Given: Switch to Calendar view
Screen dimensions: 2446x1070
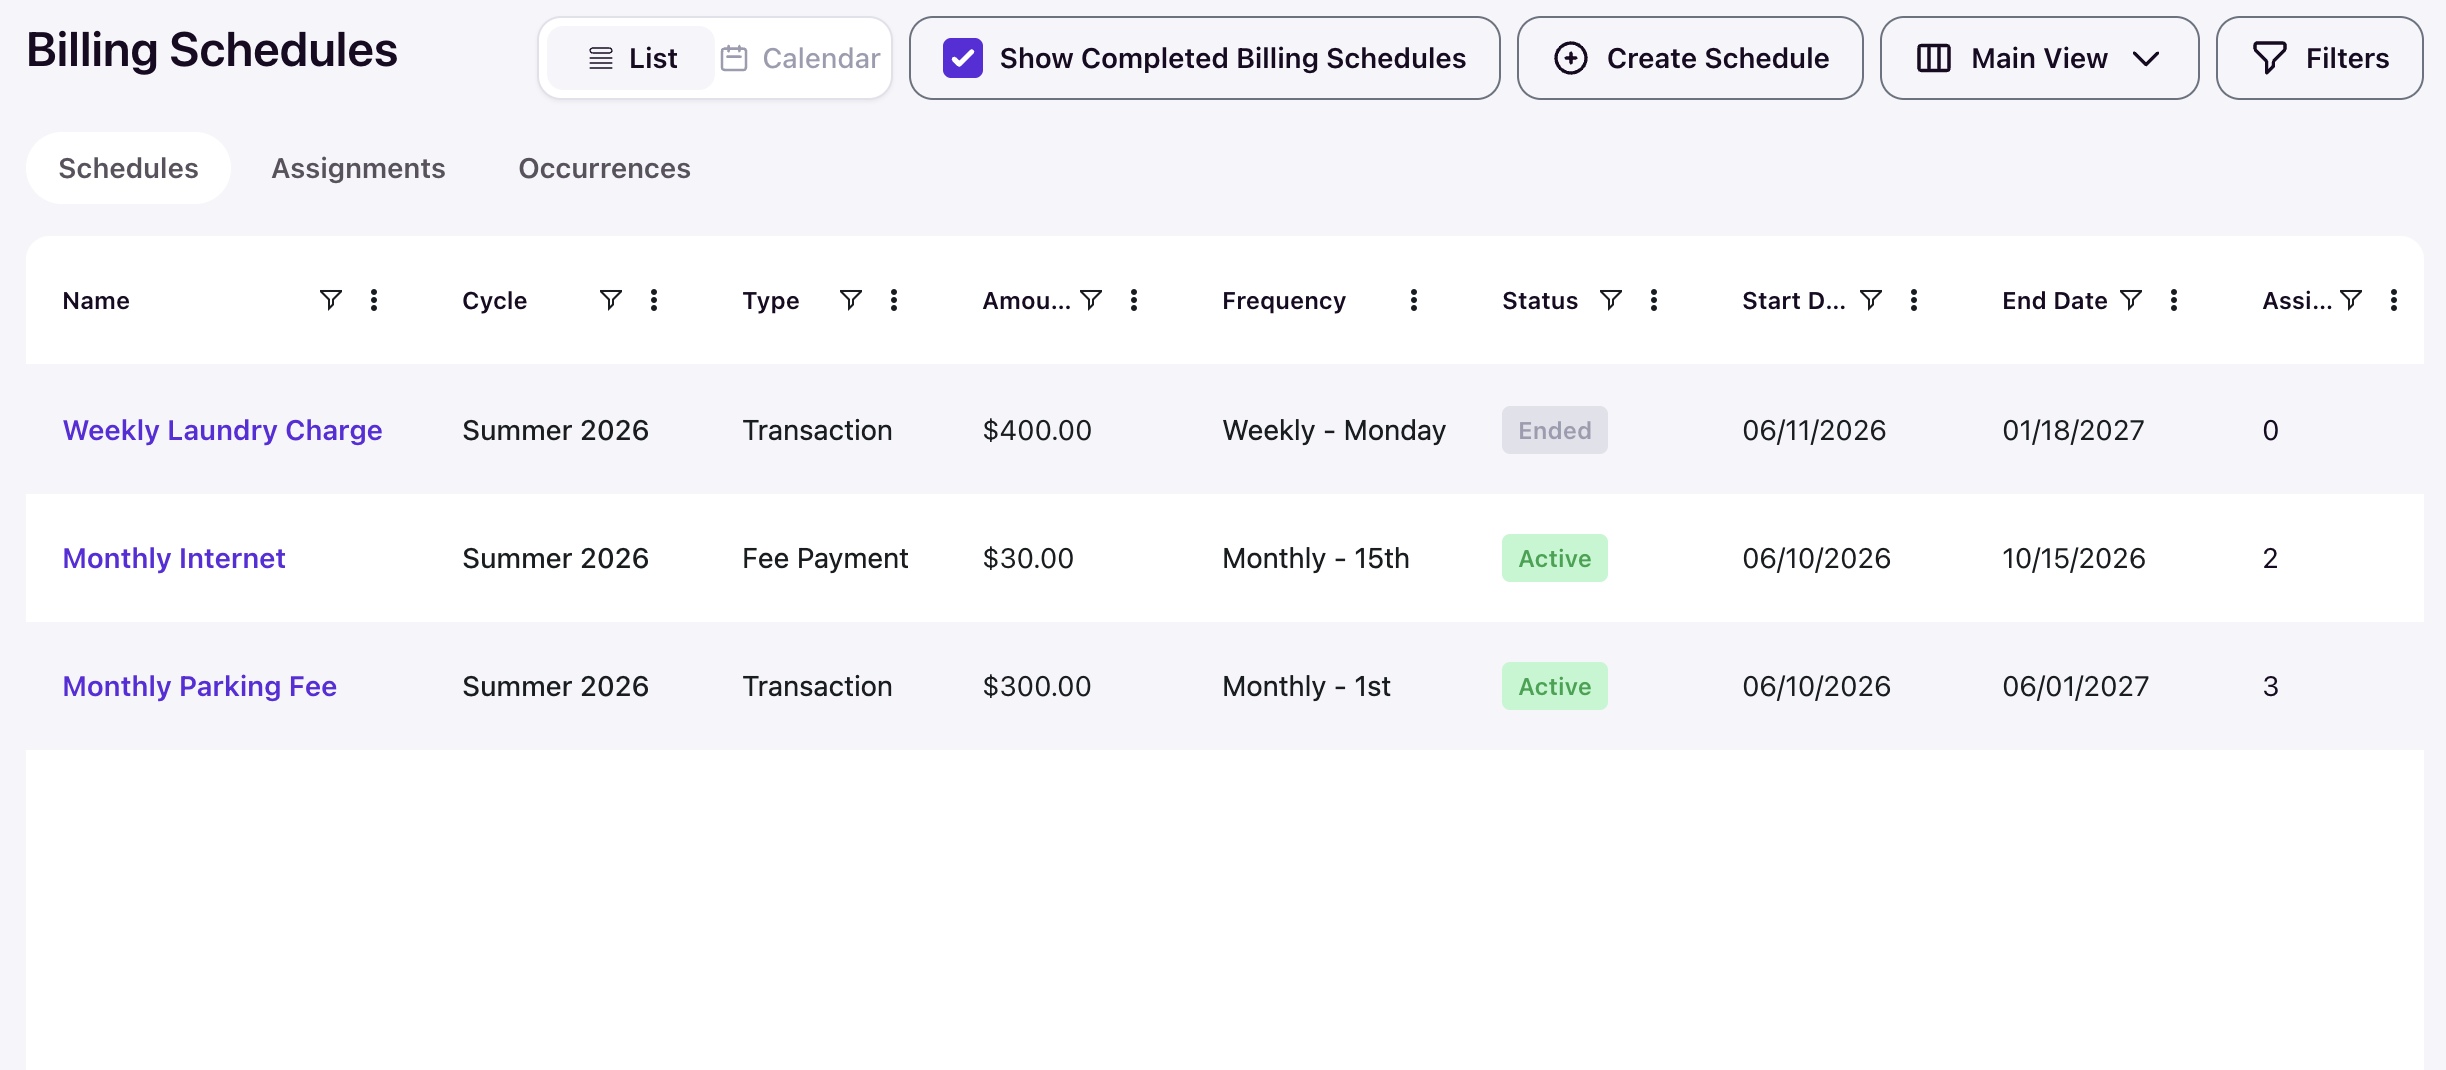Looking at the screenshot, I should [800, 58].
